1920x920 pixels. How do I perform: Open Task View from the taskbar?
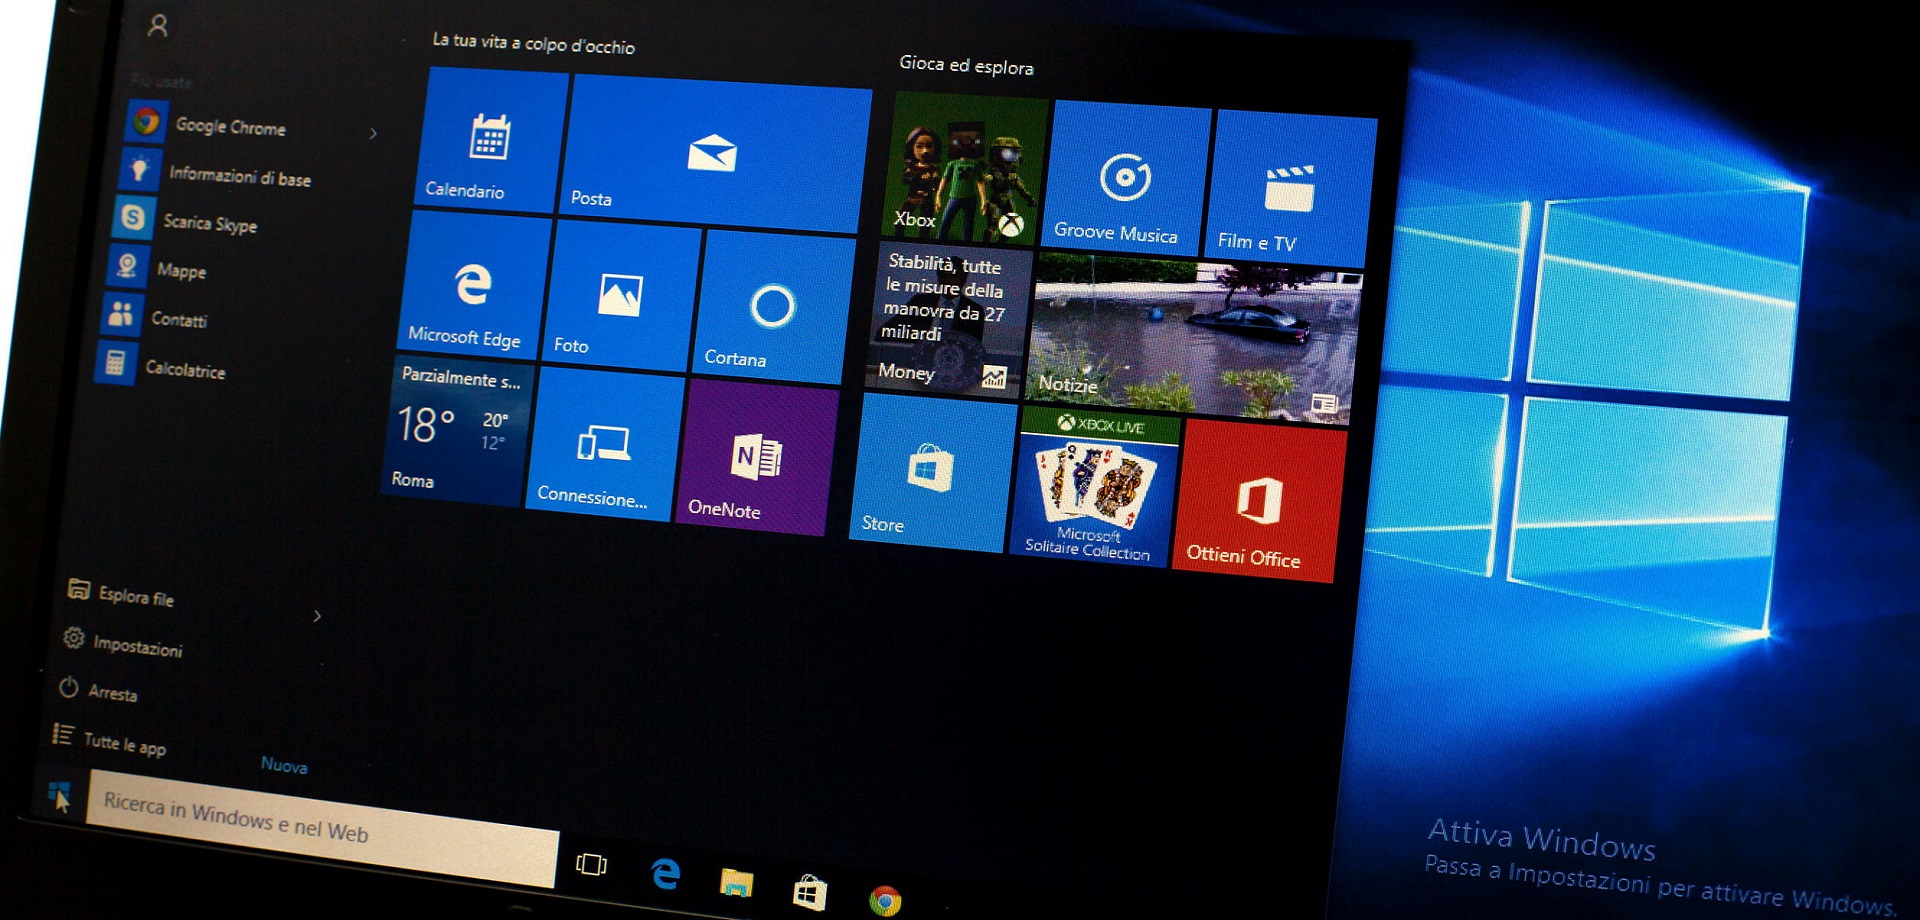coord(592,864)
